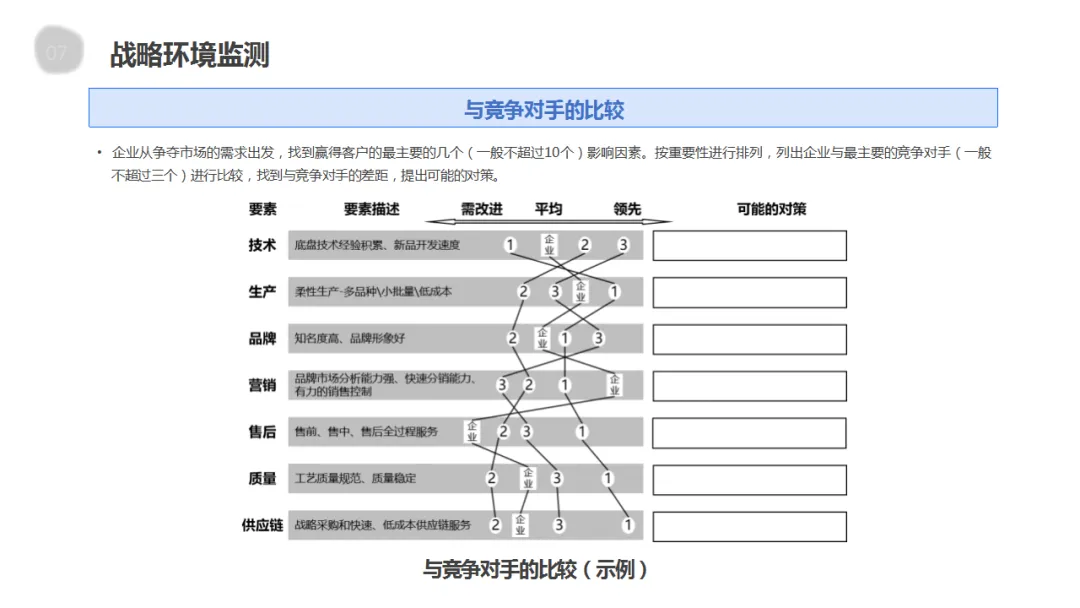Click competitor circle 2 in 售后 row

click(x=503, y=432)
